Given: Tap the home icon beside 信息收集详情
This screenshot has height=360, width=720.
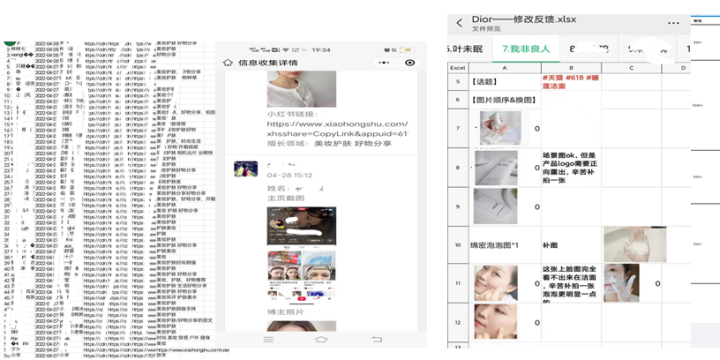Looking at the screenshot, I should pyautogui.click(x=228, y=62).
